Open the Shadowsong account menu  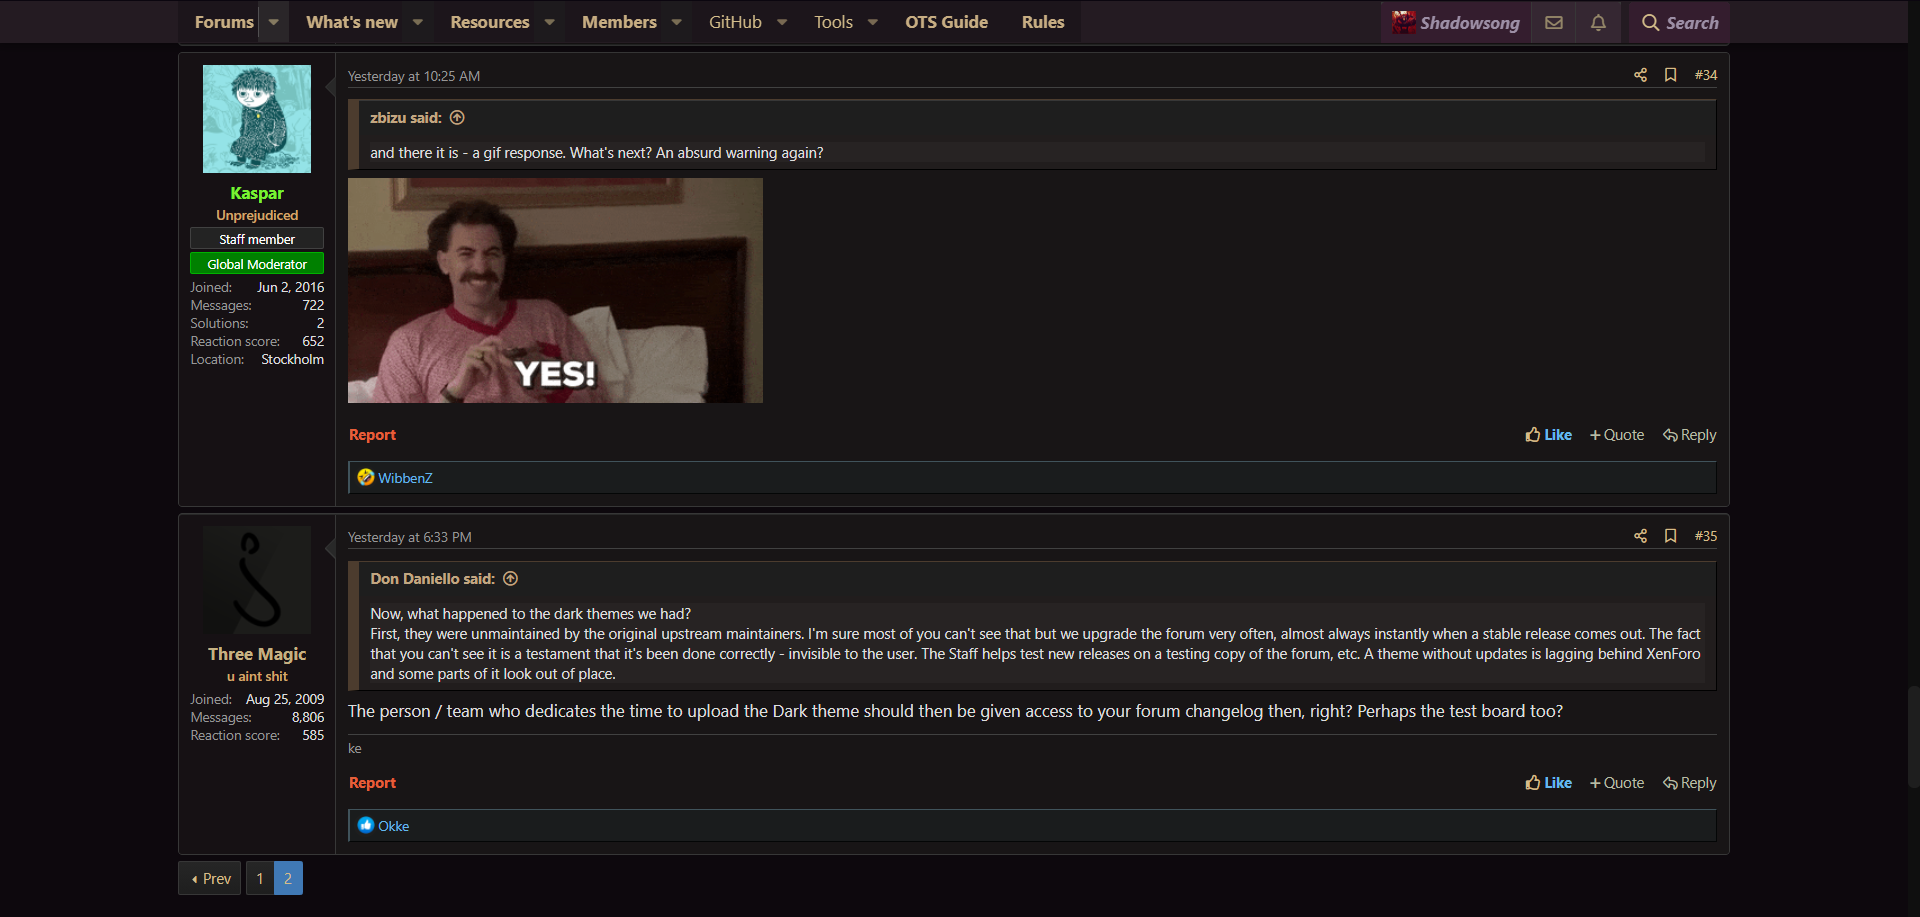point(1456,22)
